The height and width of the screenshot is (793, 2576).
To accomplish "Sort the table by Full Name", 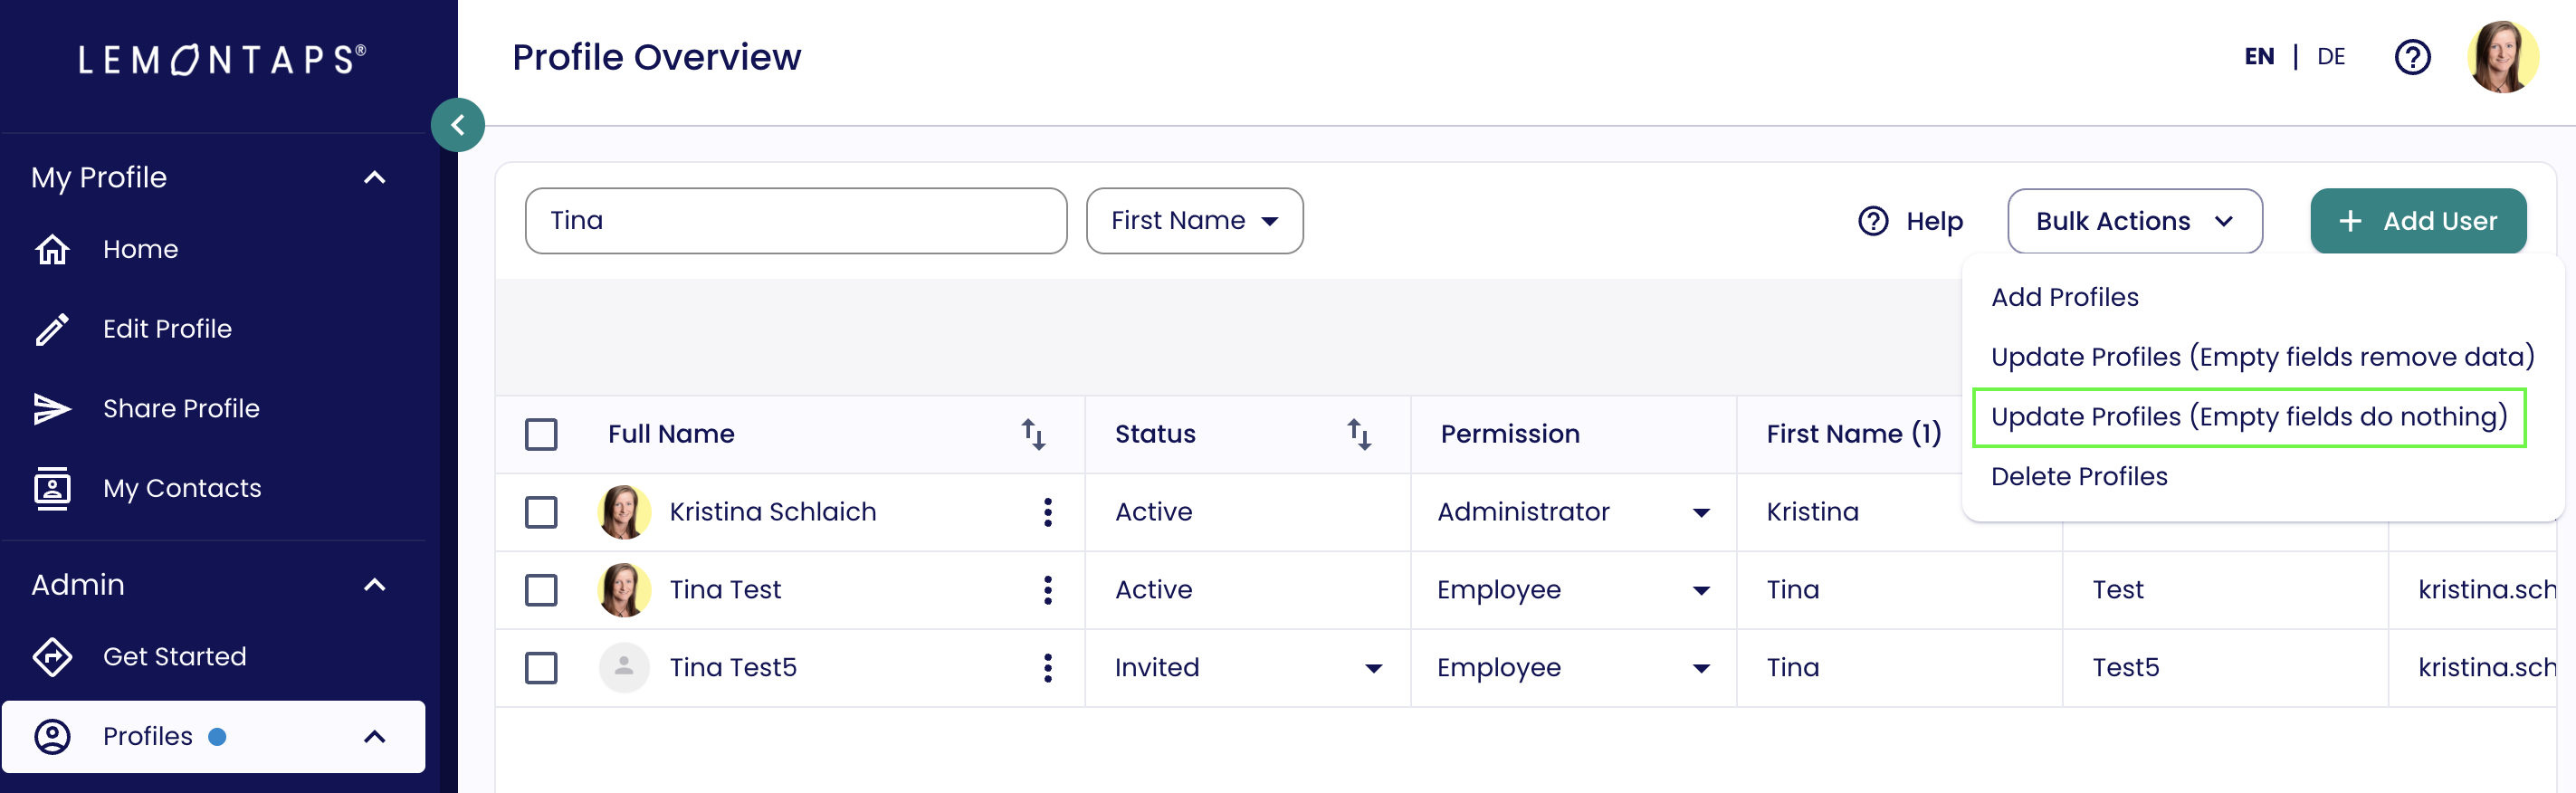I will click(x=1033, y=434).
